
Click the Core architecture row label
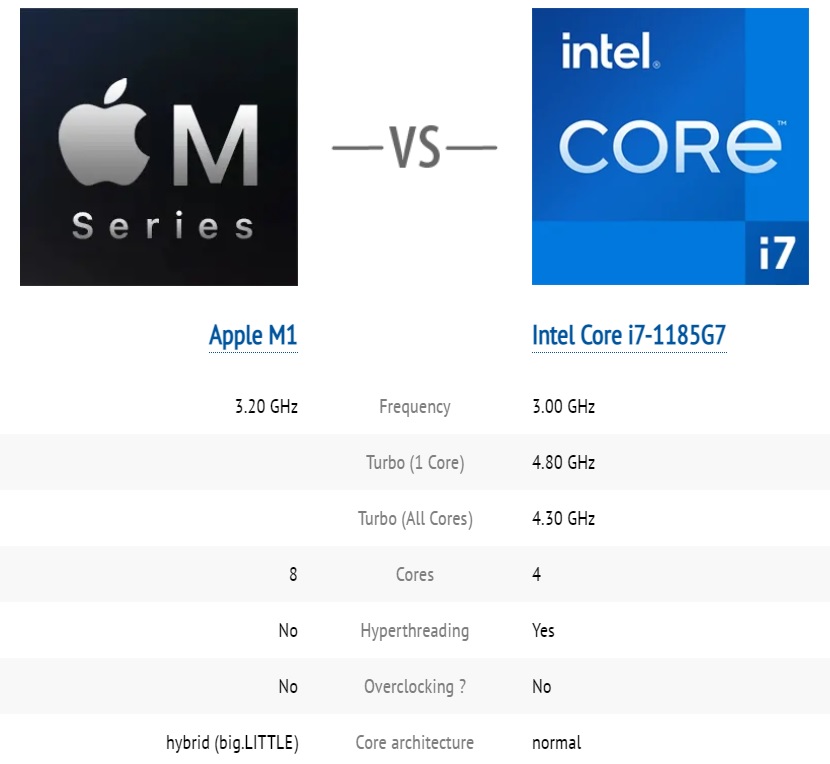pos(414,743)
